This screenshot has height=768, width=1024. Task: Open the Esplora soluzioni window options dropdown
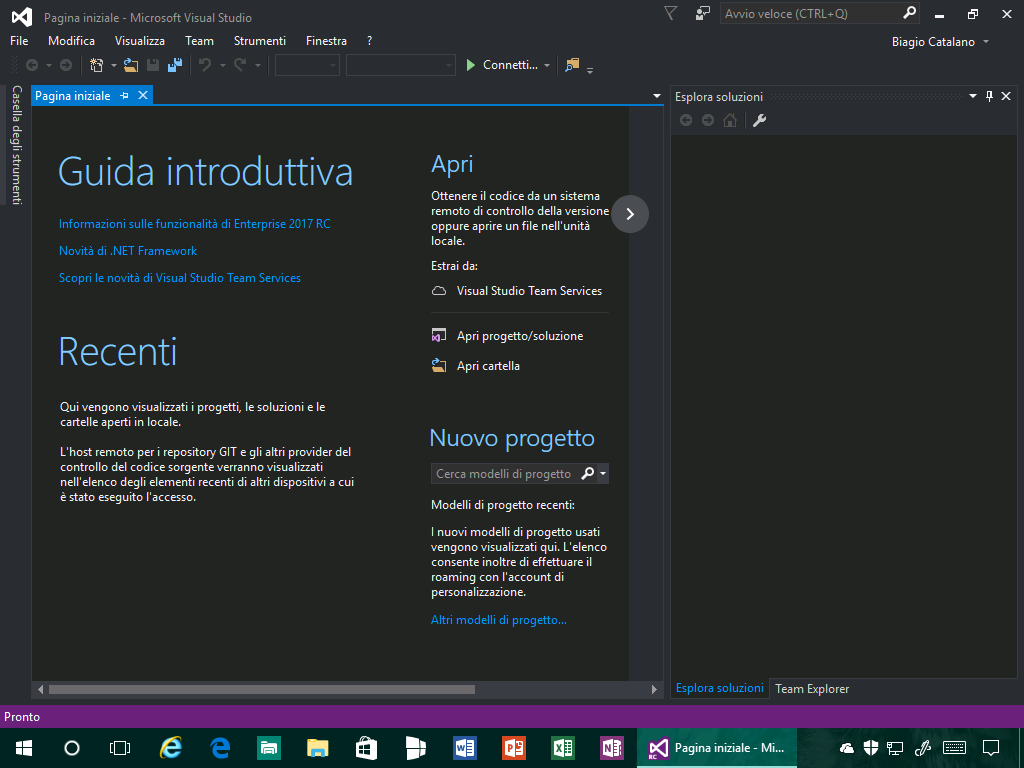coord(972,96)
